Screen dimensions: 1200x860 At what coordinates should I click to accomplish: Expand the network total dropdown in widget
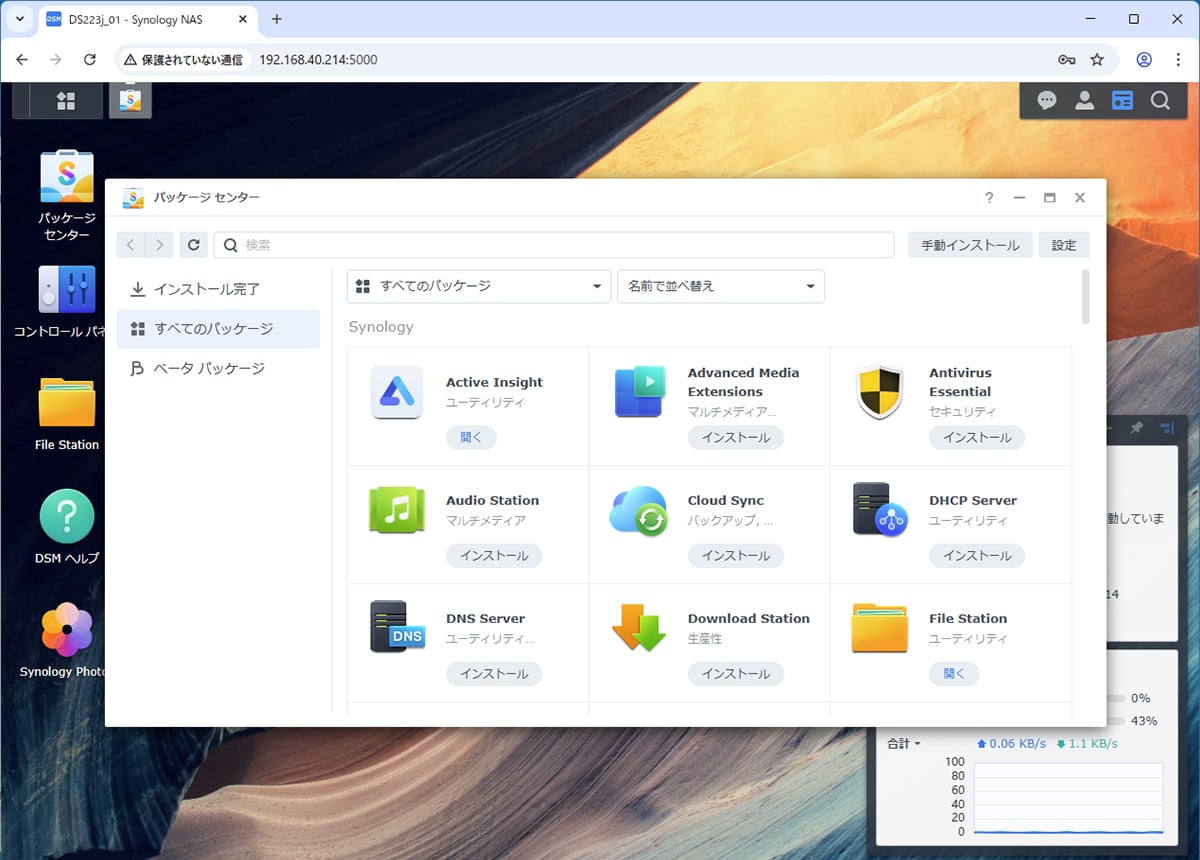(x=903, y=744)
